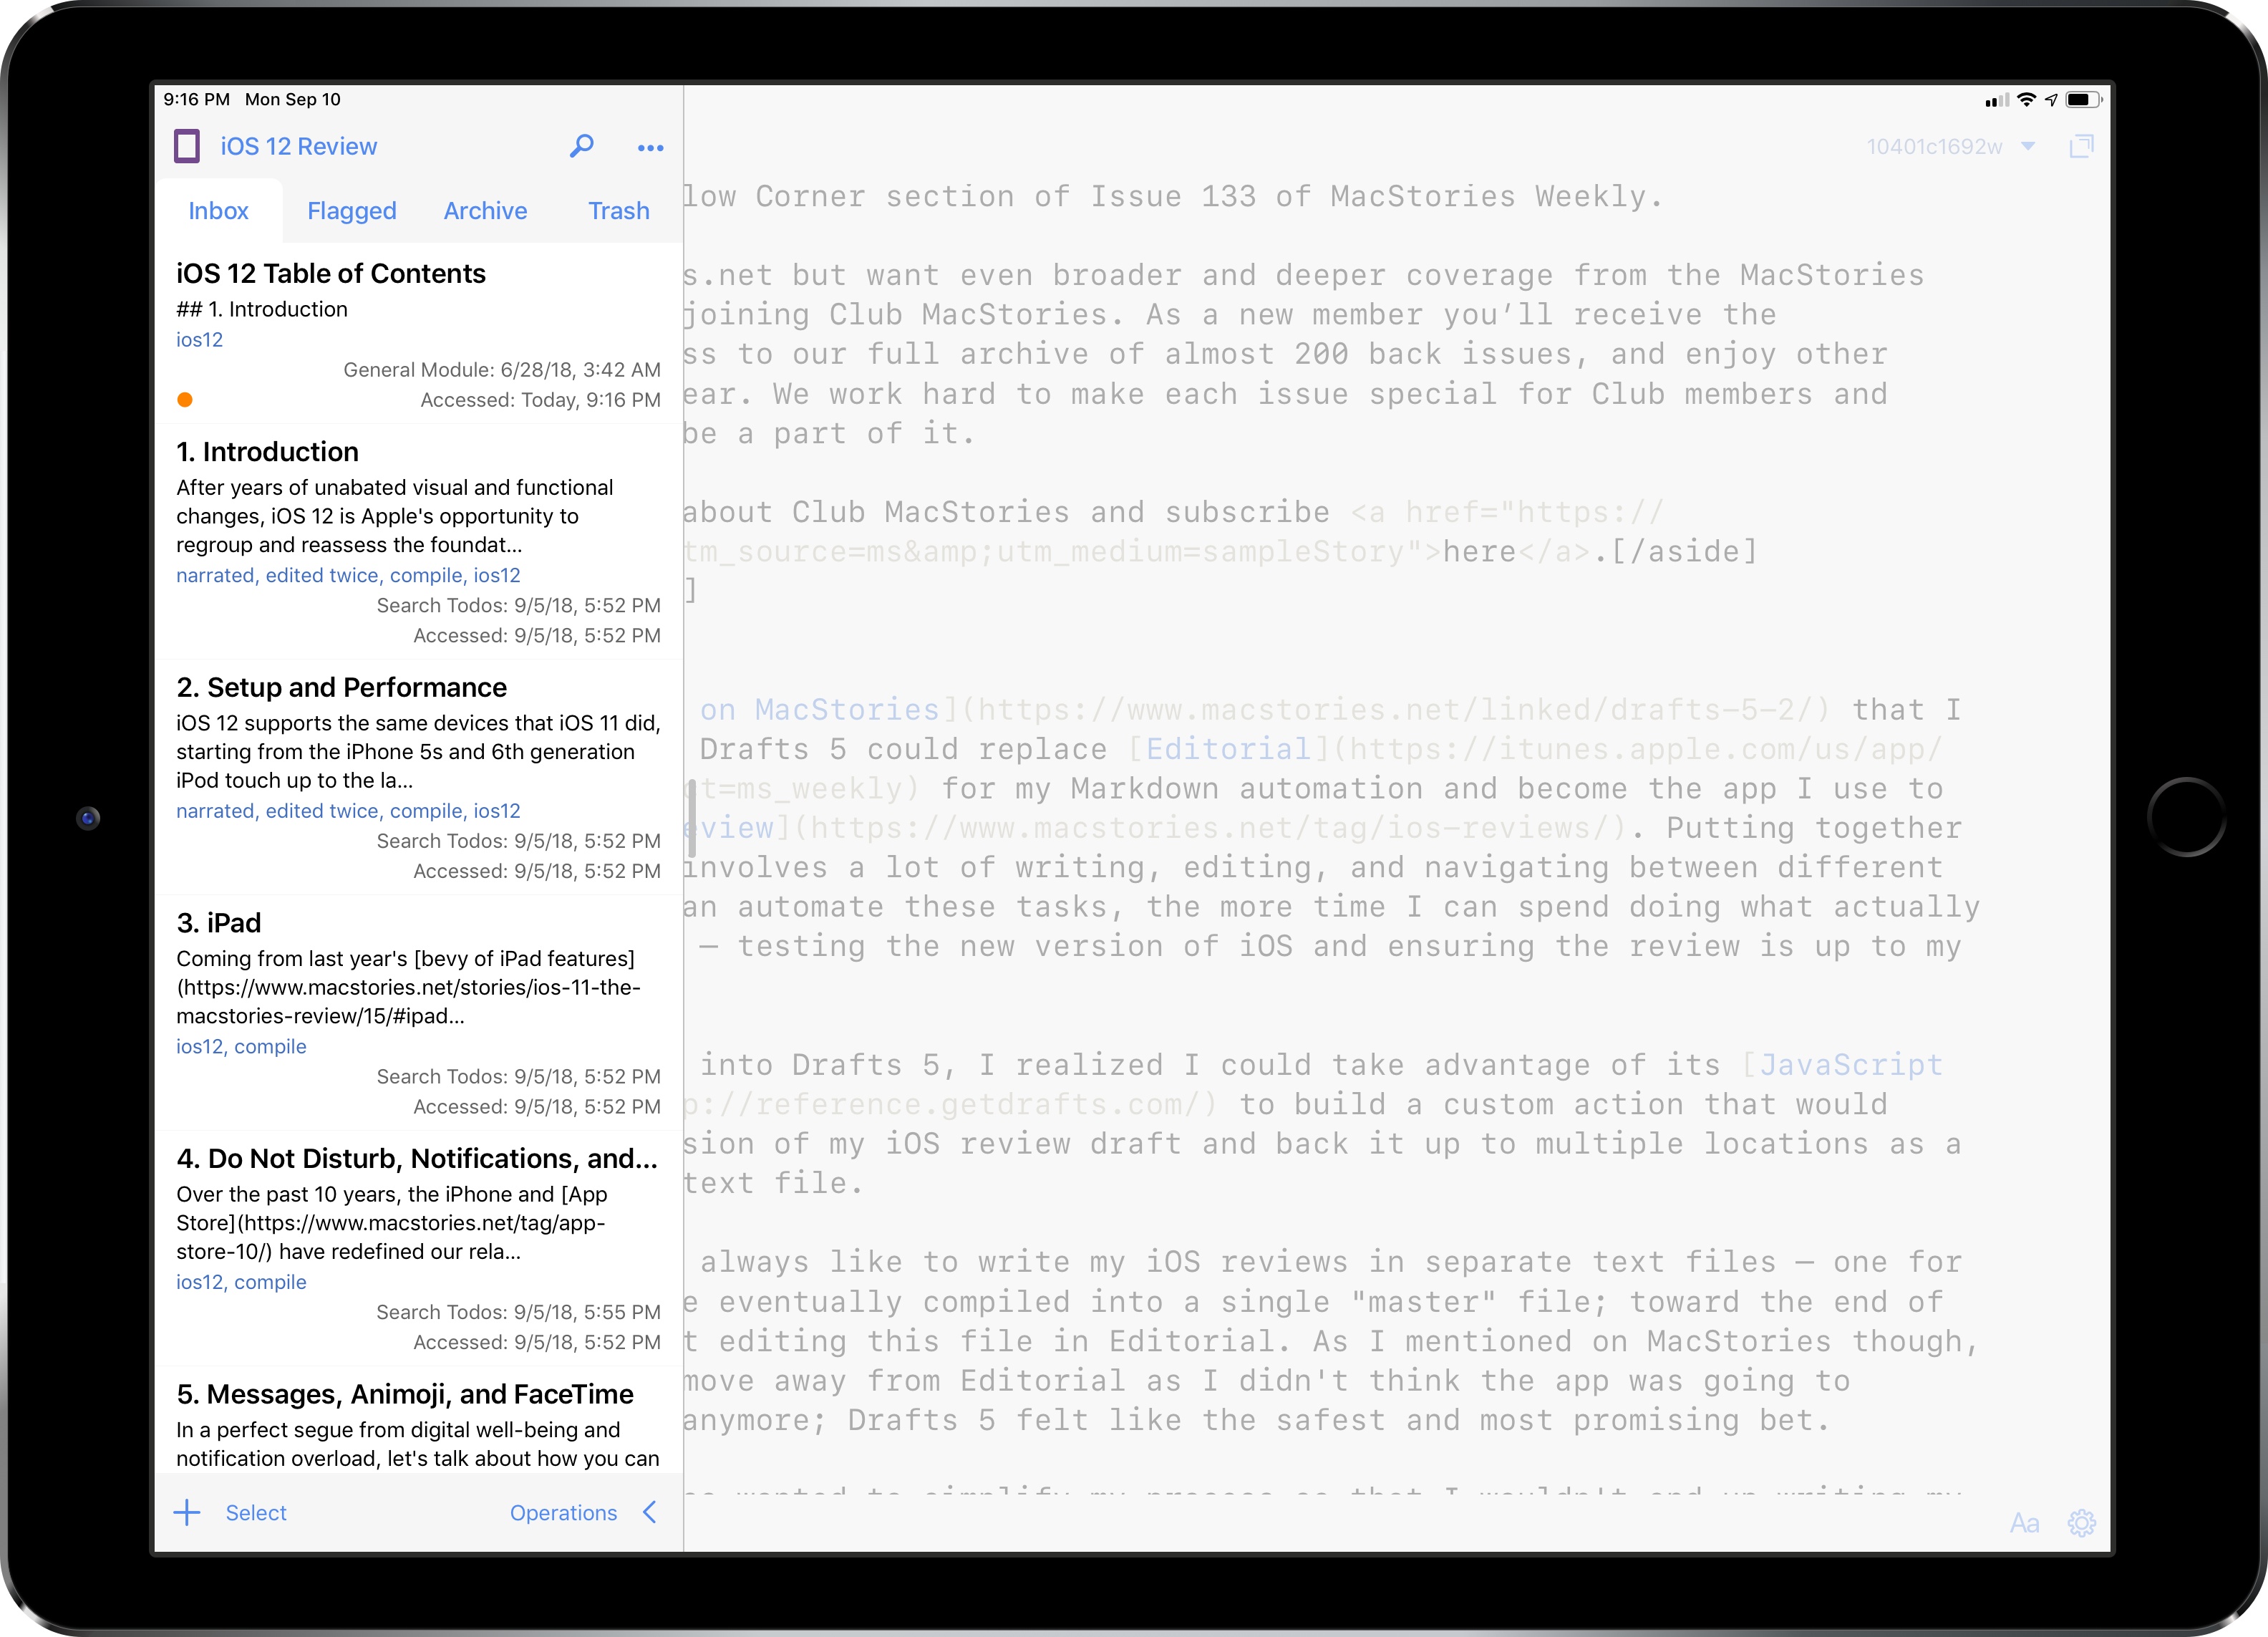Viewport: 2268px width, 1637px height.
Task: Open the iOS 12 Review workspace selector
Action: coord(299,147)
